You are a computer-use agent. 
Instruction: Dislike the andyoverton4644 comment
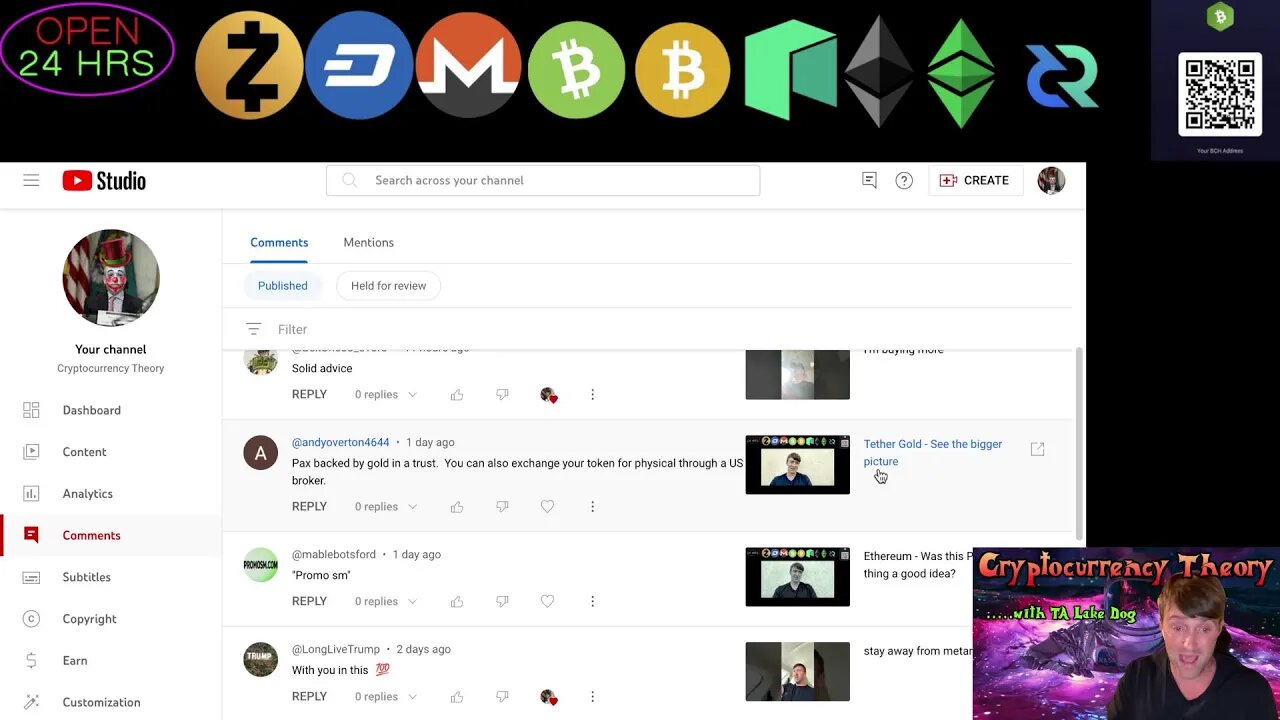(502, 507)
